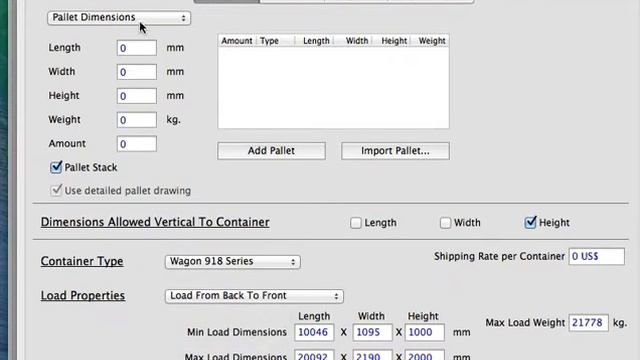This screenshot has height=360, width=640.
Task: Click the Import Pallet... button
Action: [395, 151]
